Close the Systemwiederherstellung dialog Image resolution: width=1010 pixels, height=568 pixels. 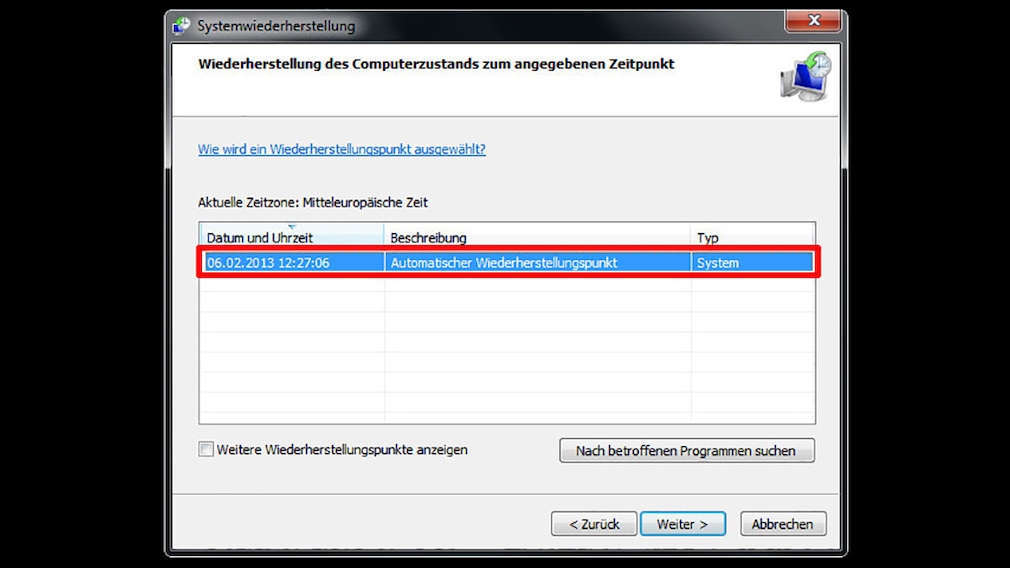[x=813, y=21]
